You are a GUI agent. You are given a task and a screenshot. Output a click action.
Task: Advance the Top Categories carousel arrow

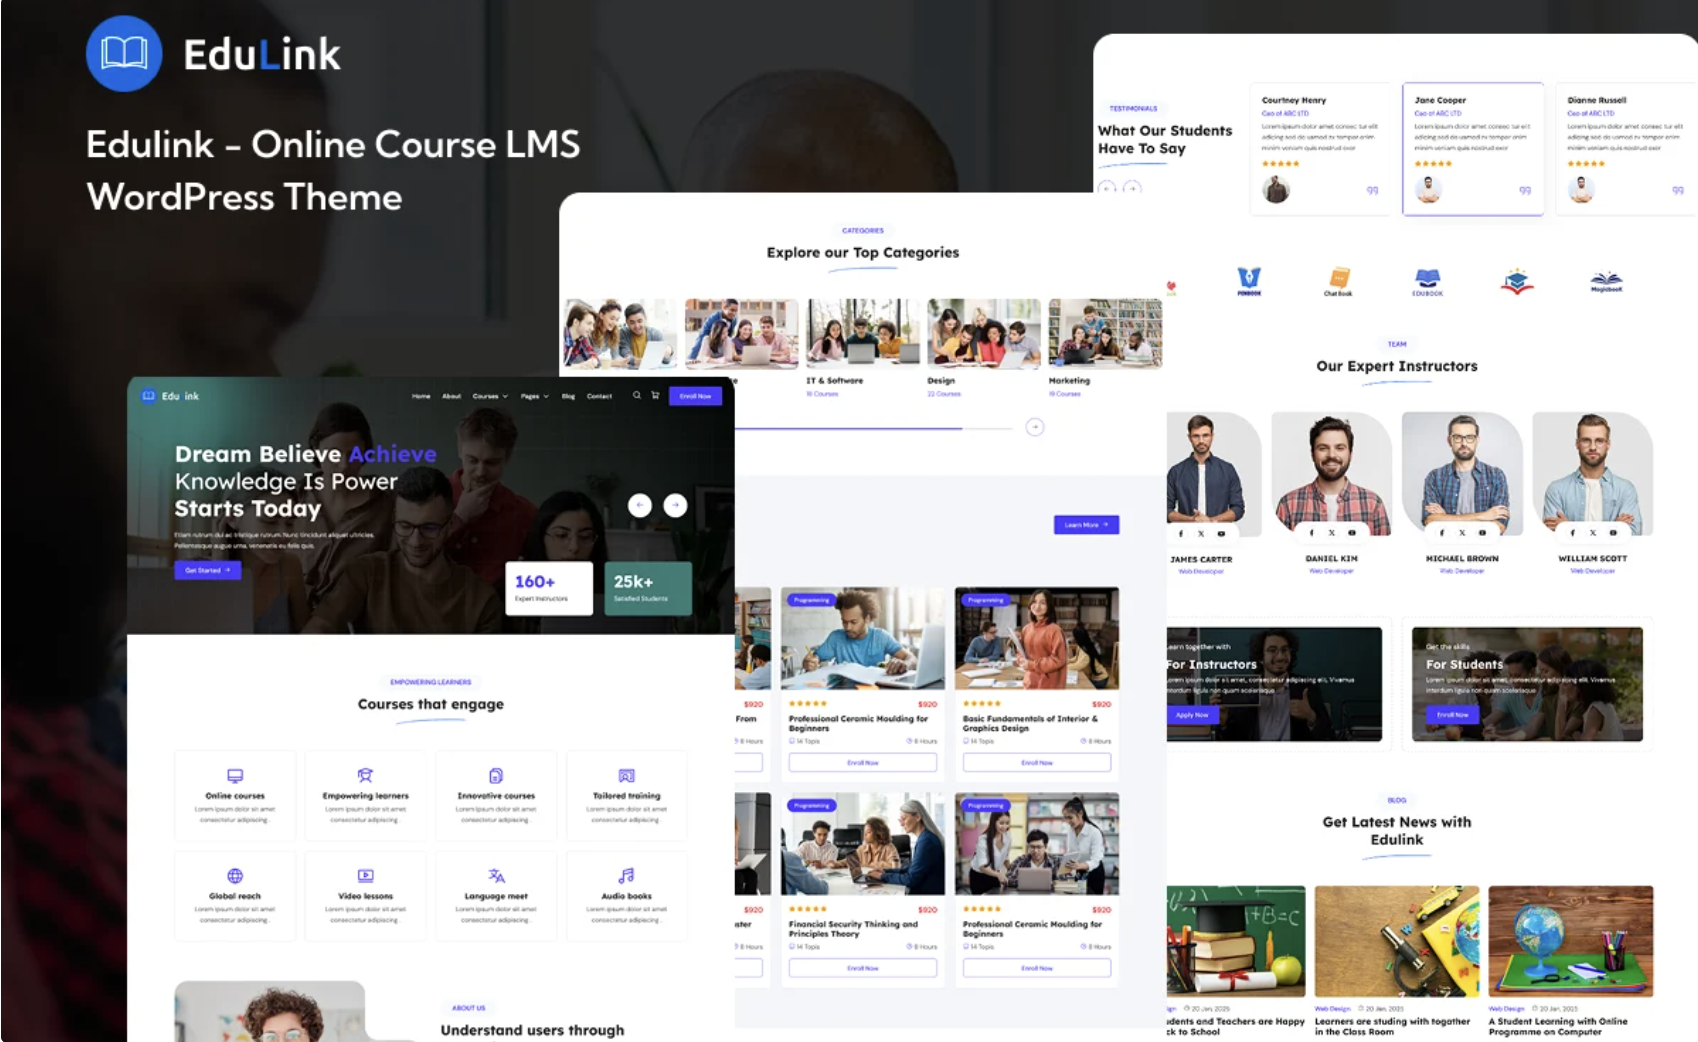(x=1035, y=427)
